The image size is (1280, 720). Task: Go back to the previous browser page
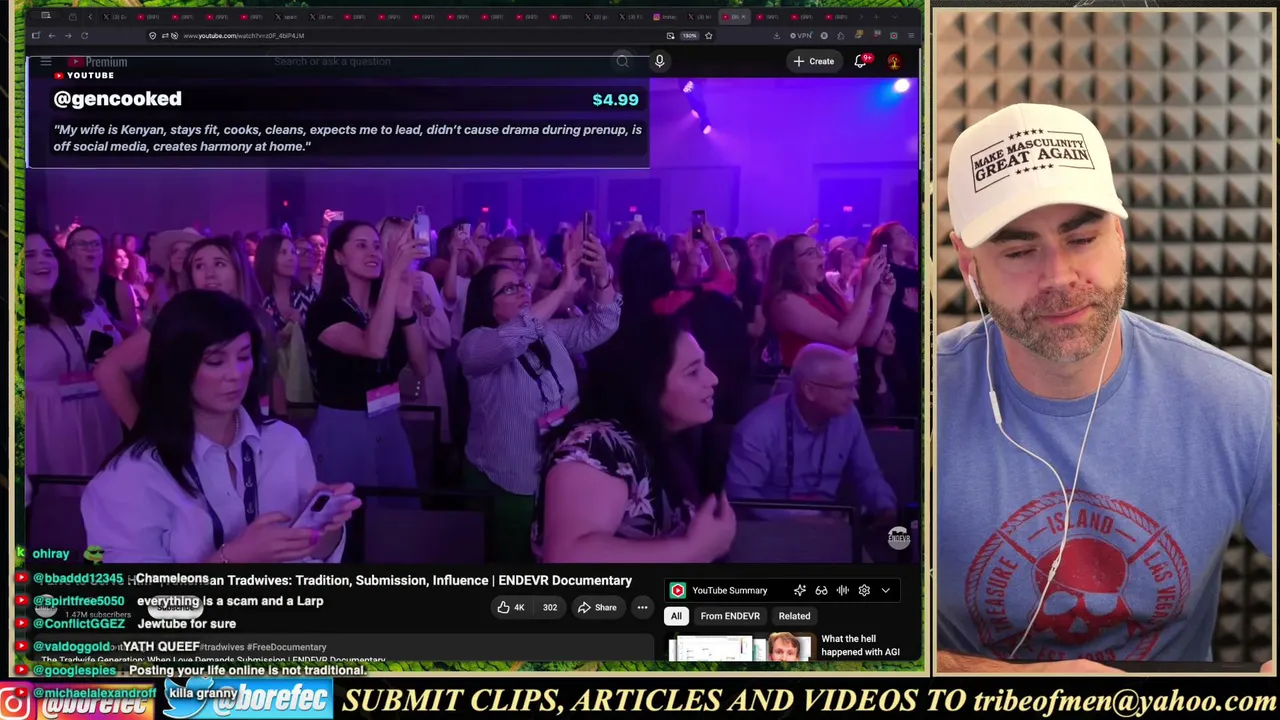[51, 36]
